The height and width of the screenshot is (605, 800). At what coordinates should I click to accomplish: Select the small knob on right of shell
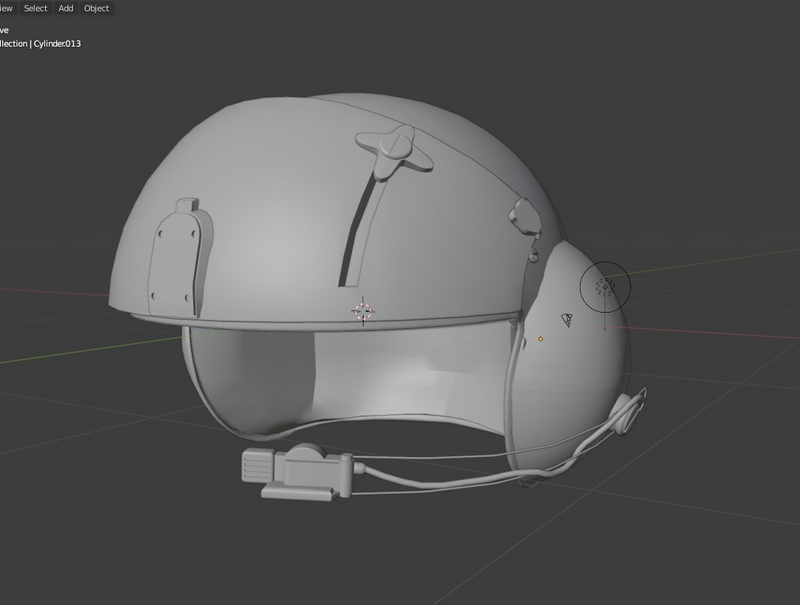point(523,213)
